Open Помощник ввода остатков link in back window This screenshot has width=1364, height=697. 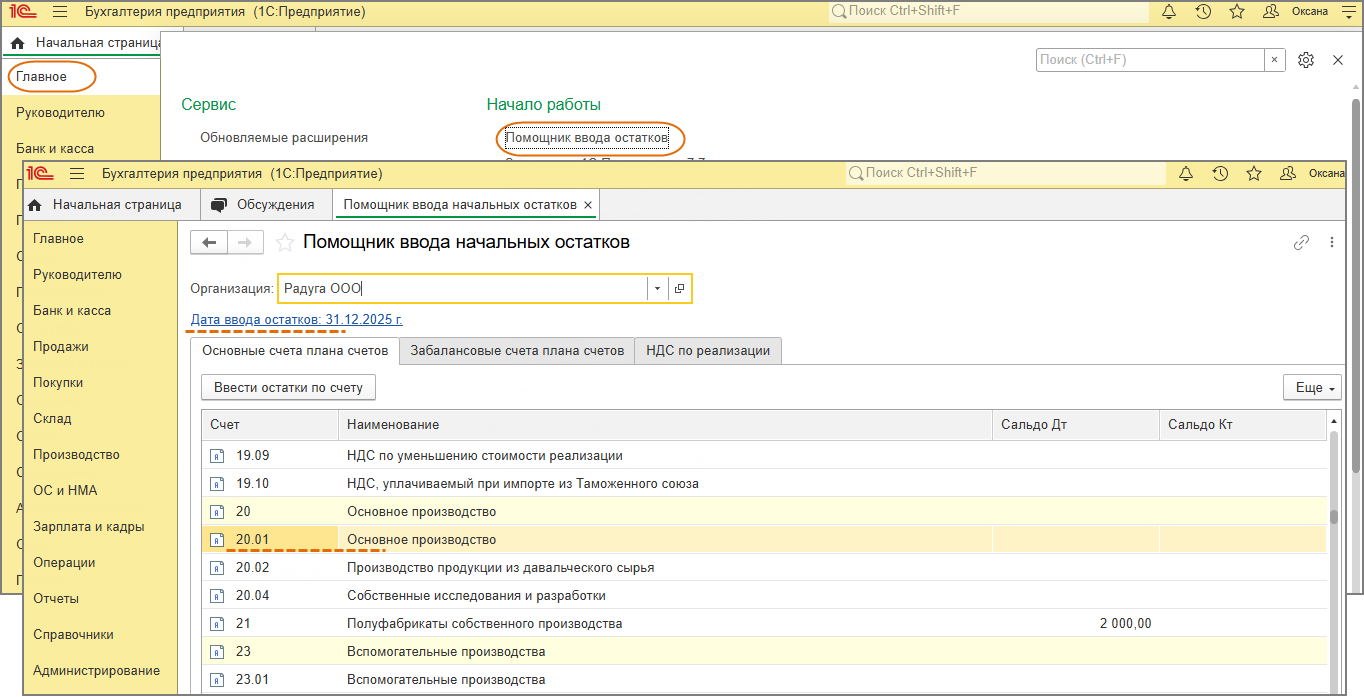[x=587, y=138]
